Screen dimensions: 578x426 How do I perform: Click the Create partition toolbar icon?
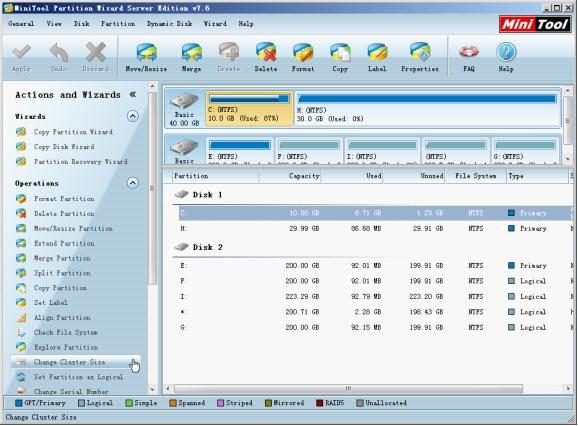[x=229, y=53]
